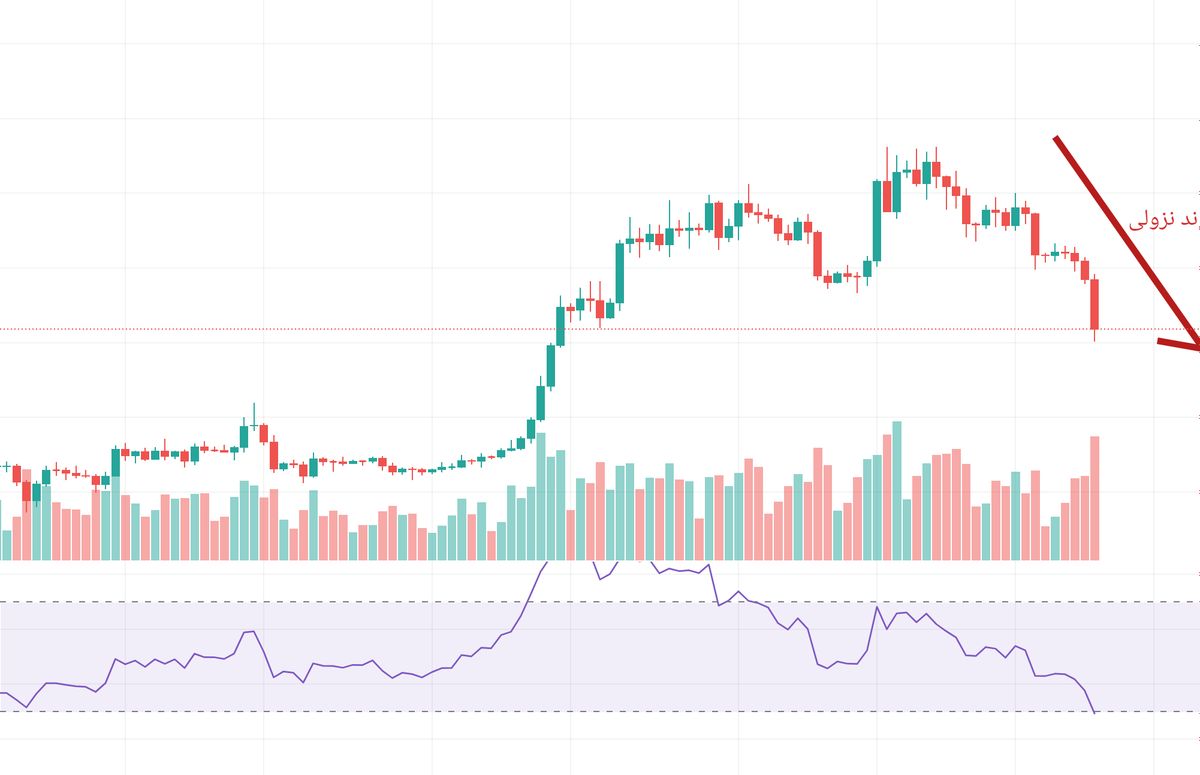Viewport: 1200px width, 775px height.
Task: Select the large red candle before the mid-chart dip
Action: coord(817,253)
